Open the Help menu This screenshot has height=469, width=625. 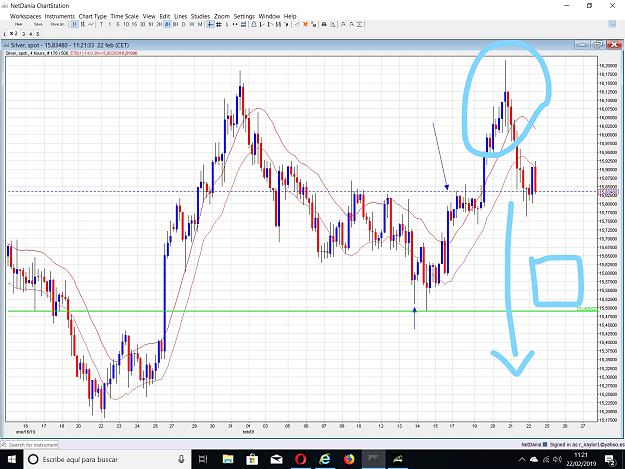(x=290, y=16)
